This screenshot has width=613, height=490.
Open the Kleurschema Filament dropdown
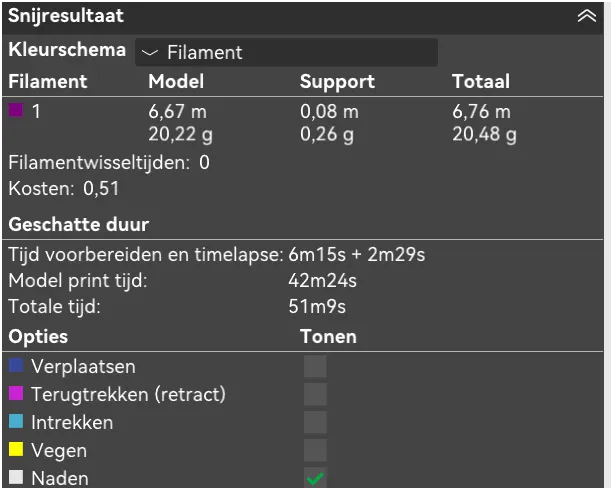click(x=286, y=52)
